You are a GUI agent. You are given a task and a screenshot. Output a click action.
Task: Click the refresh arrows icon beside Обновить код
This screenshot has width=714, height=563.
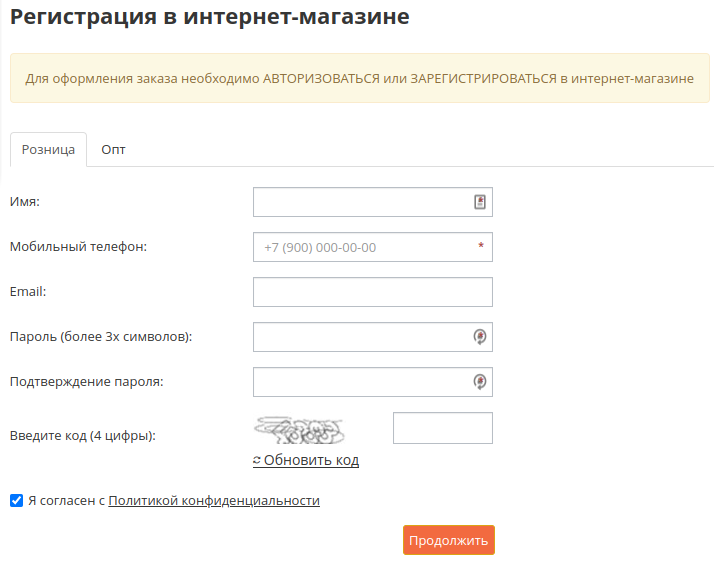click(x=257, y=460)
